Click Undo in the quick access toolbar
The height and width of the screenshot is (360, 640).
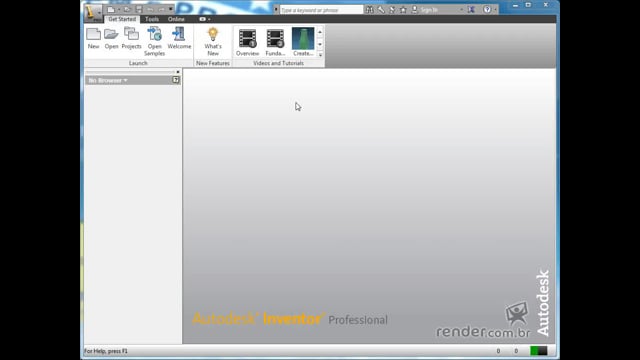150,9
